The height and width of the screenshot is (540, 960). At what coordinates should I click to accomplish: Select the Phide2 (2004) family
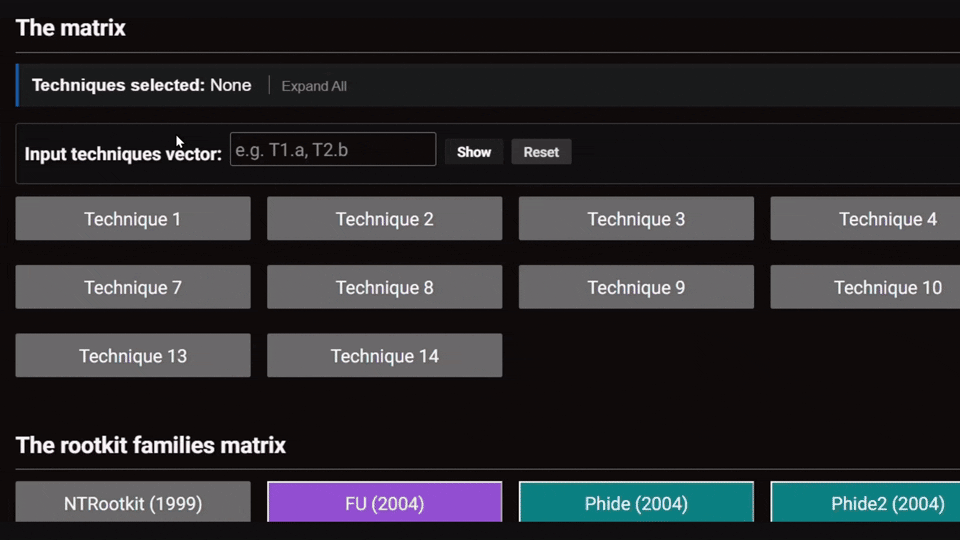pos(866,503)
